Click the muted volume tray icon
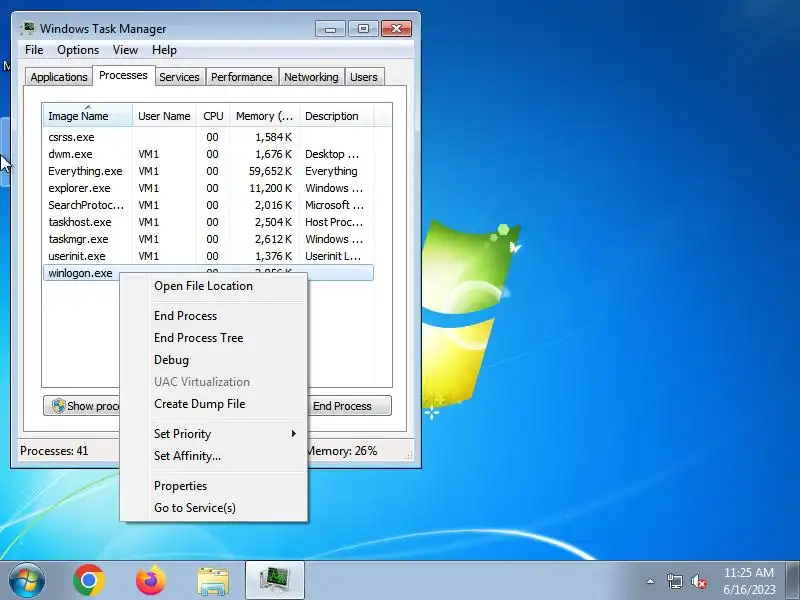Viewport: 800px width, 600px height. [699, 581]
